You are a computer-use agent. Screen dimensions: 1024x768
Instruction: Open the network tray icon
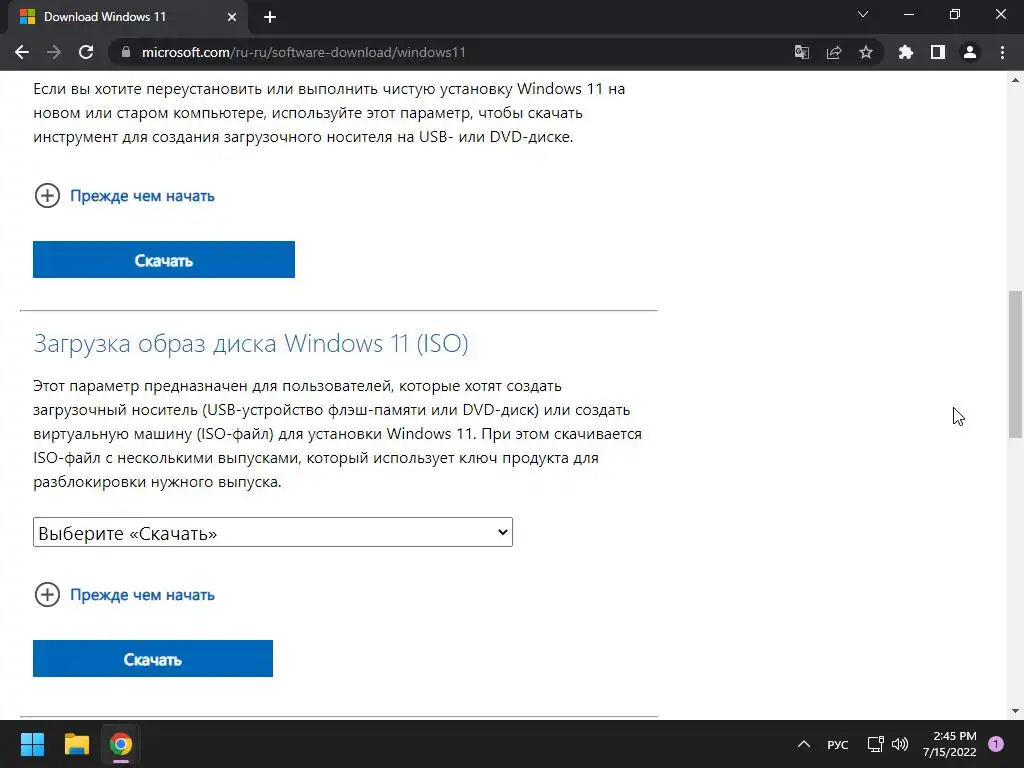[x=875, y=744]
